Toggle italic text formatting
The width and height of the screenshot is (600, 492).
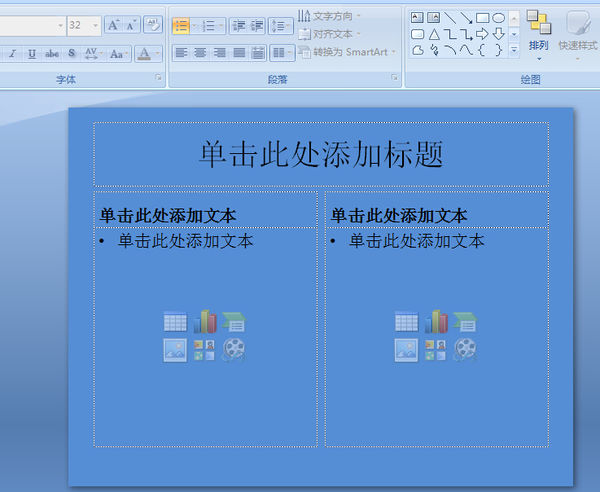[12, 54]
